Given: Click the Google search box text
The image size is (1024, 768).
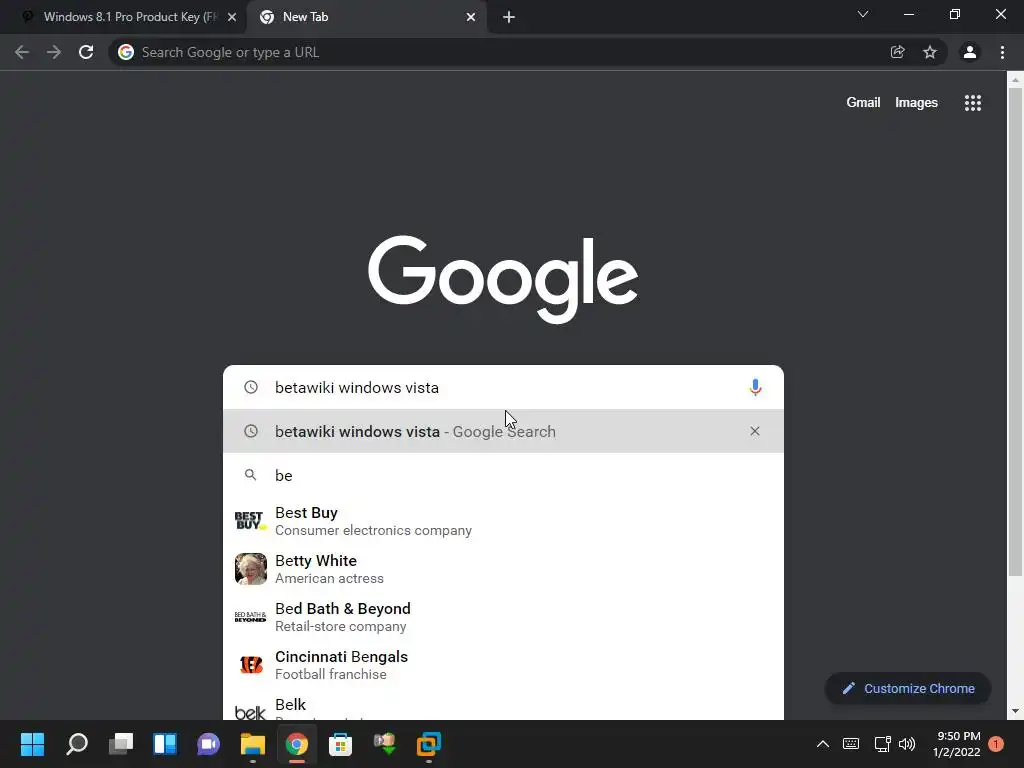Looking at the screenshot, I should coord(357,387).
